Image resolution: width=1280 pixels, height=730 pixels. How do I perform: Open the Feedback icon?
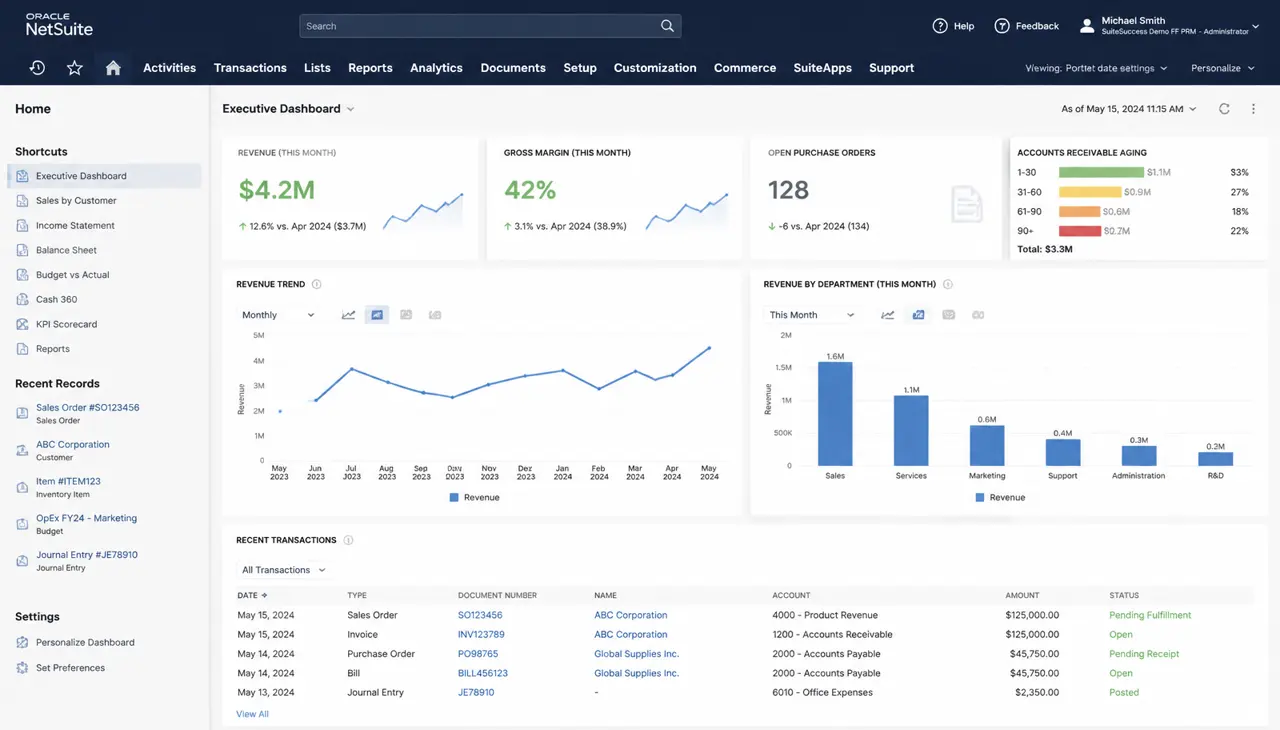[1002, 26]
